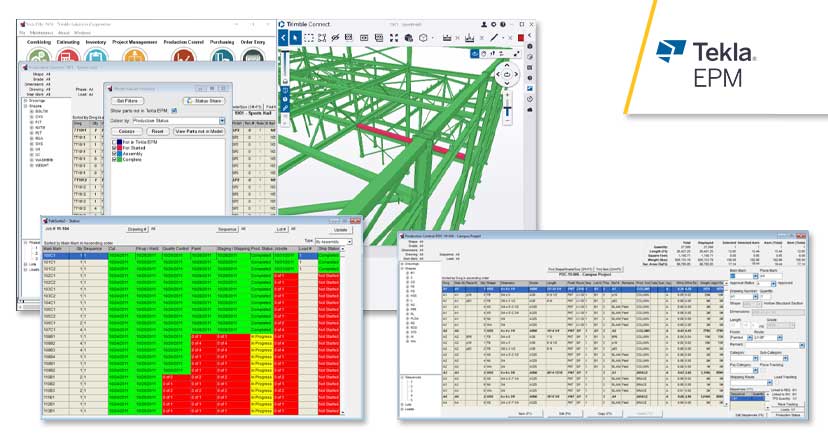Open the Project Management module icon
828x442 pixels.
(134, 55)
